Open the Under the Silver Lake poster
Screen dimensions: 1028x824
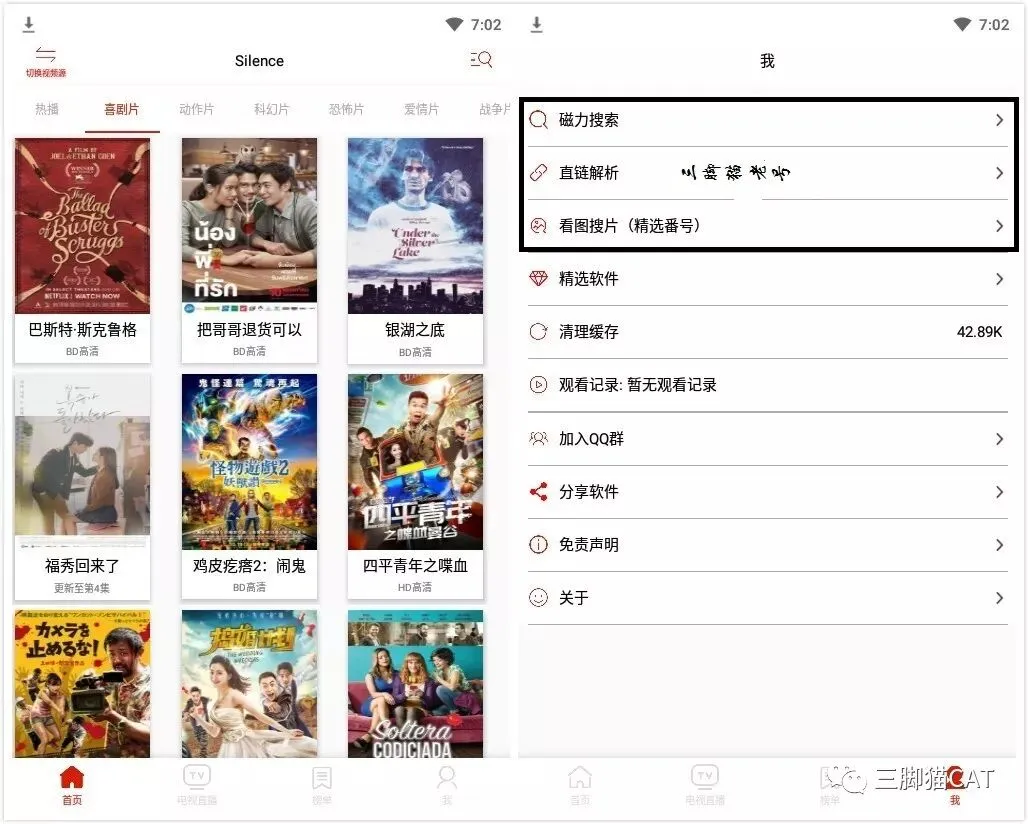416,226
